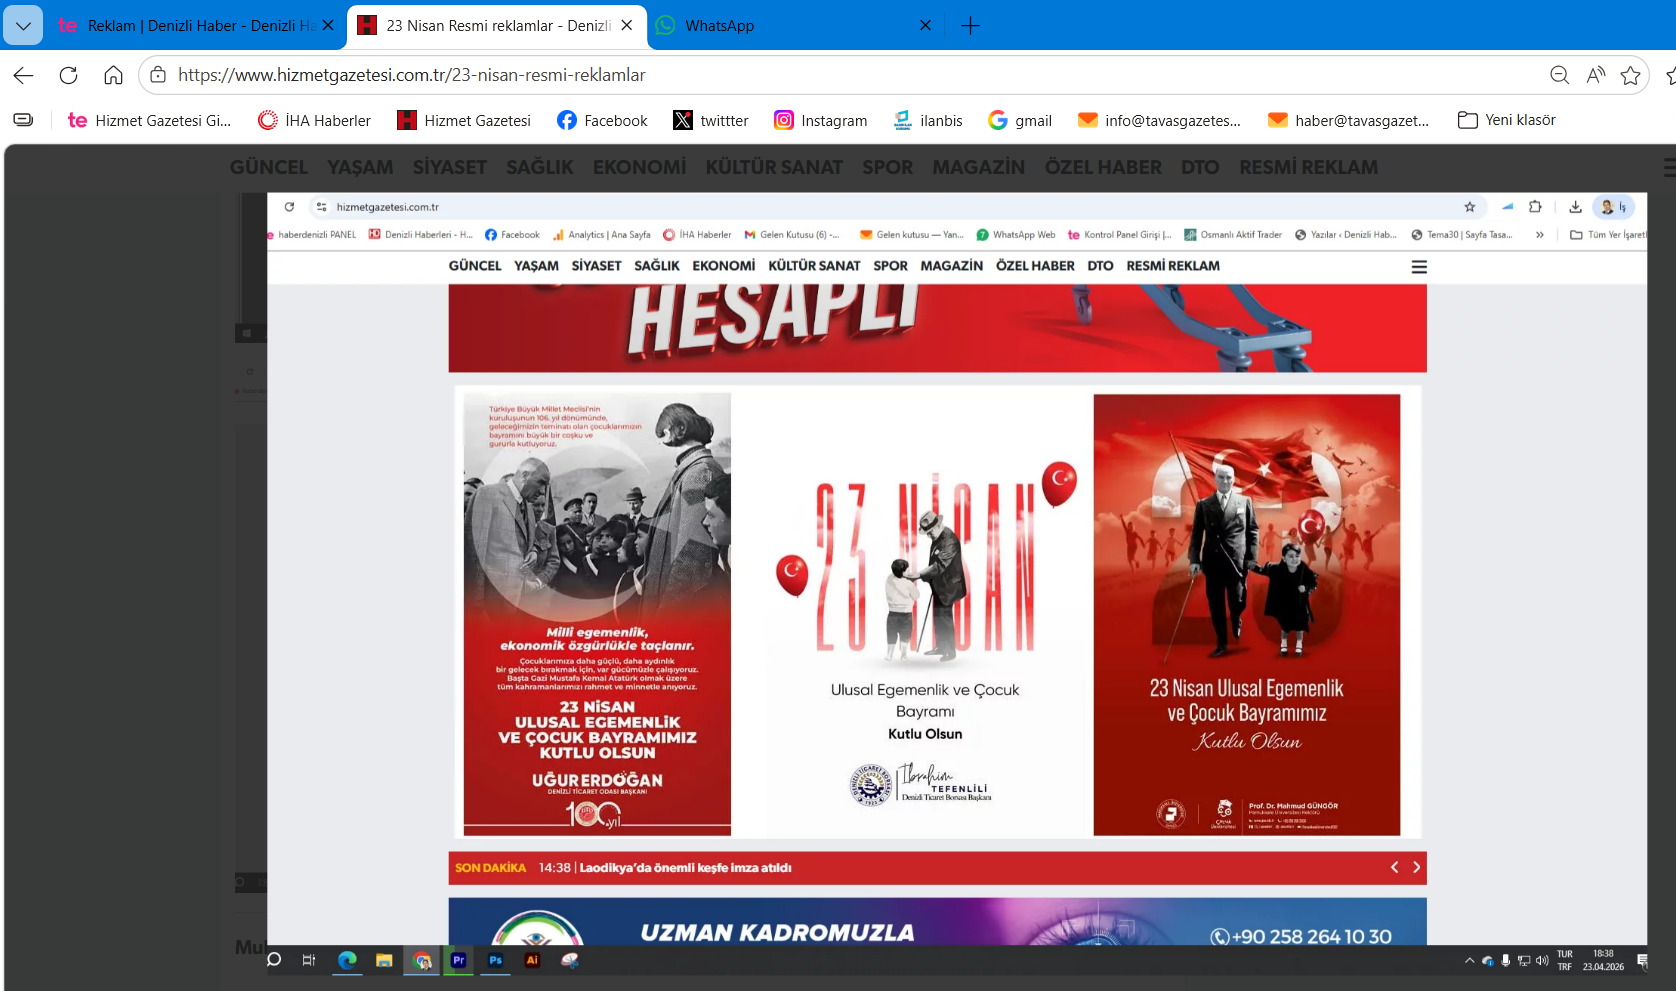
Task: Expand hidden icons in the system tray
Action: click(x=1468, y=960)
